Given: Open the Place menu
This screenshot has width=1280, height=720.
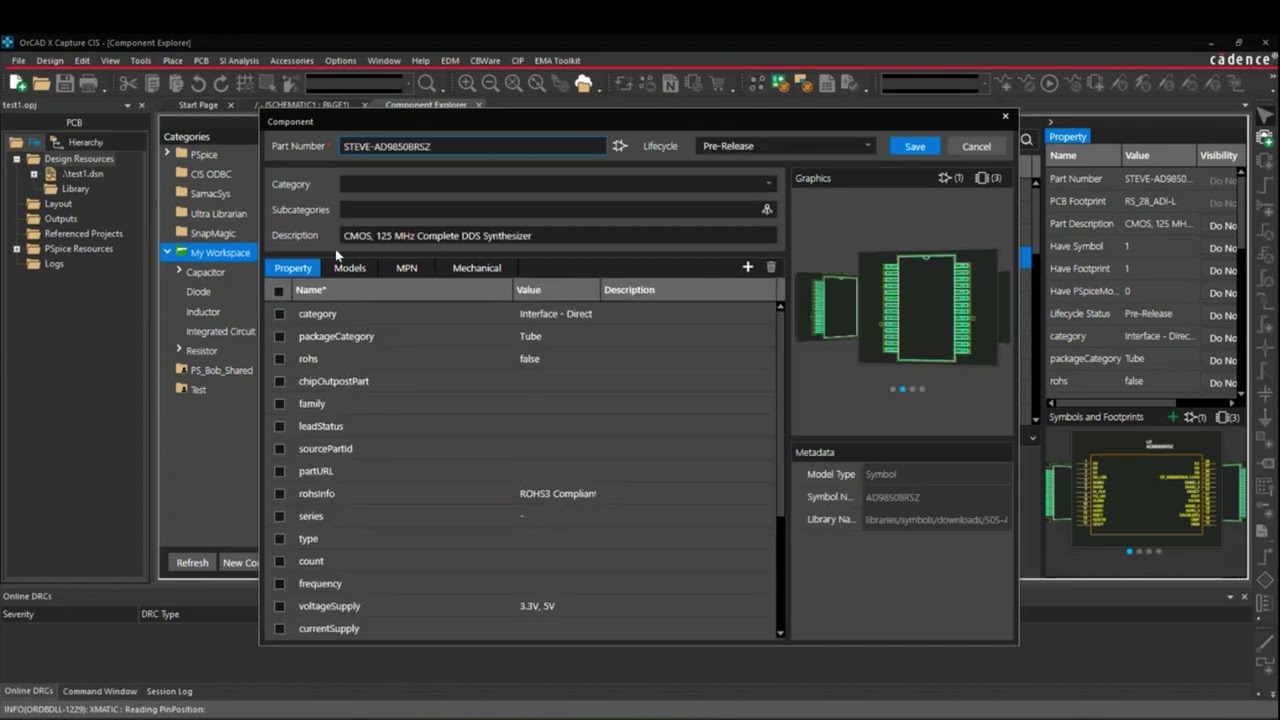Looking at the screenshot, I should pos(173,61).
